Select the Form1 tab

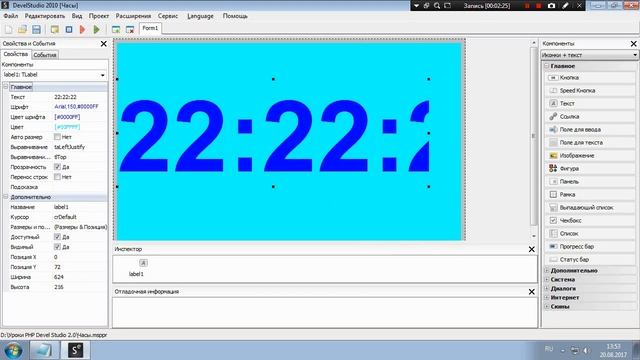(150, 28)
